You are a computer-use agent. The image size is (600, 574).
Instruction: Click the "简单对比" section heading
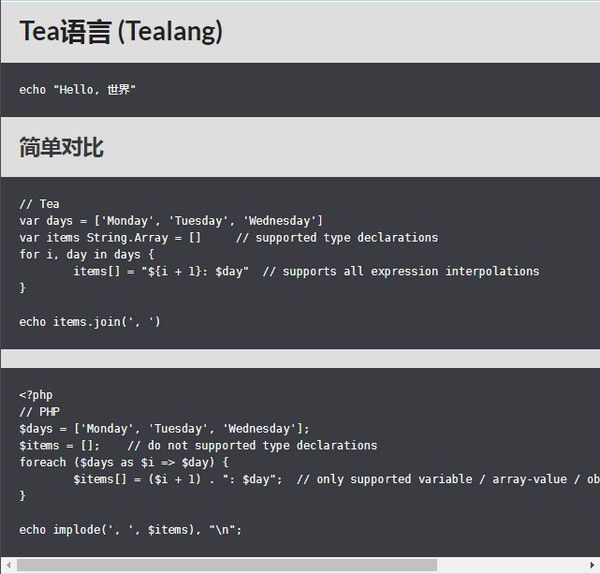[61, 148]
